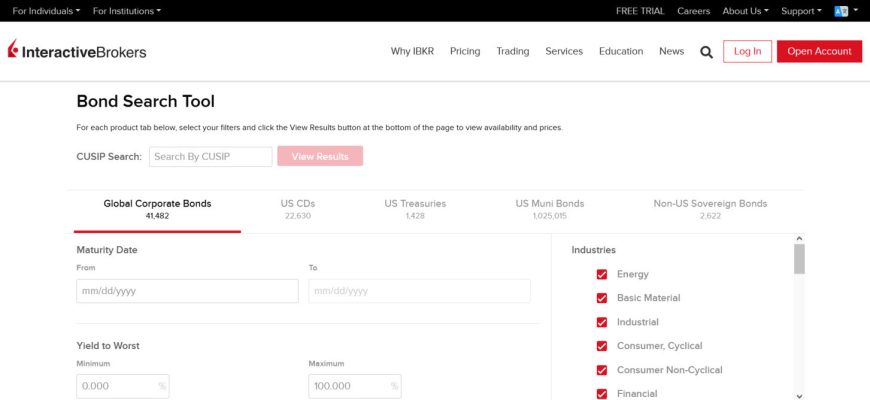Click the Maturity Date From field
870x400 pixels.
click(188, 291)
